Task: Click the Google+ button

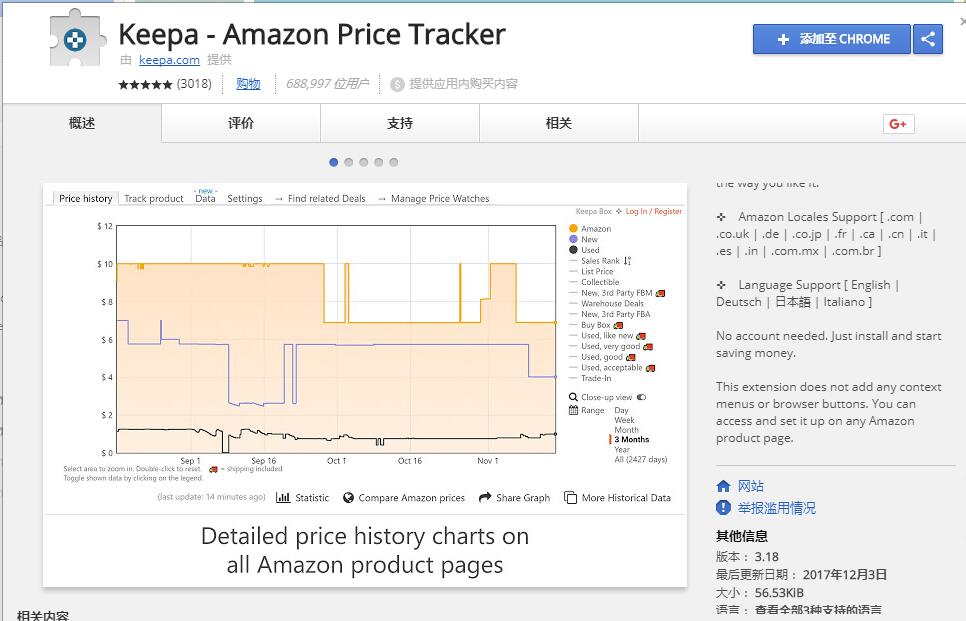Action: tap(898, 124)
